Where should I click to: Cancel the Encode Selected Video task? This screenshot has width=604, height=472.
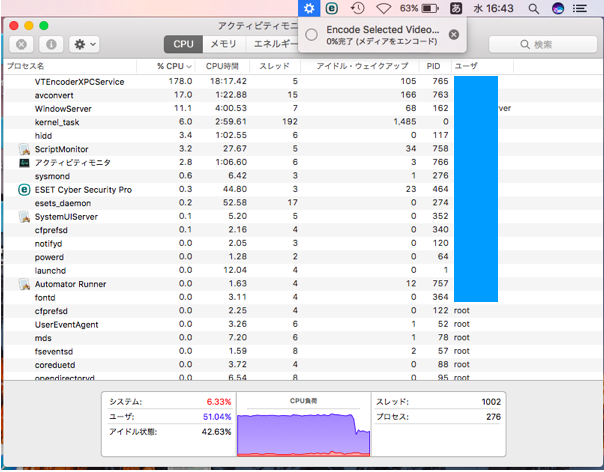click(454, 35)
